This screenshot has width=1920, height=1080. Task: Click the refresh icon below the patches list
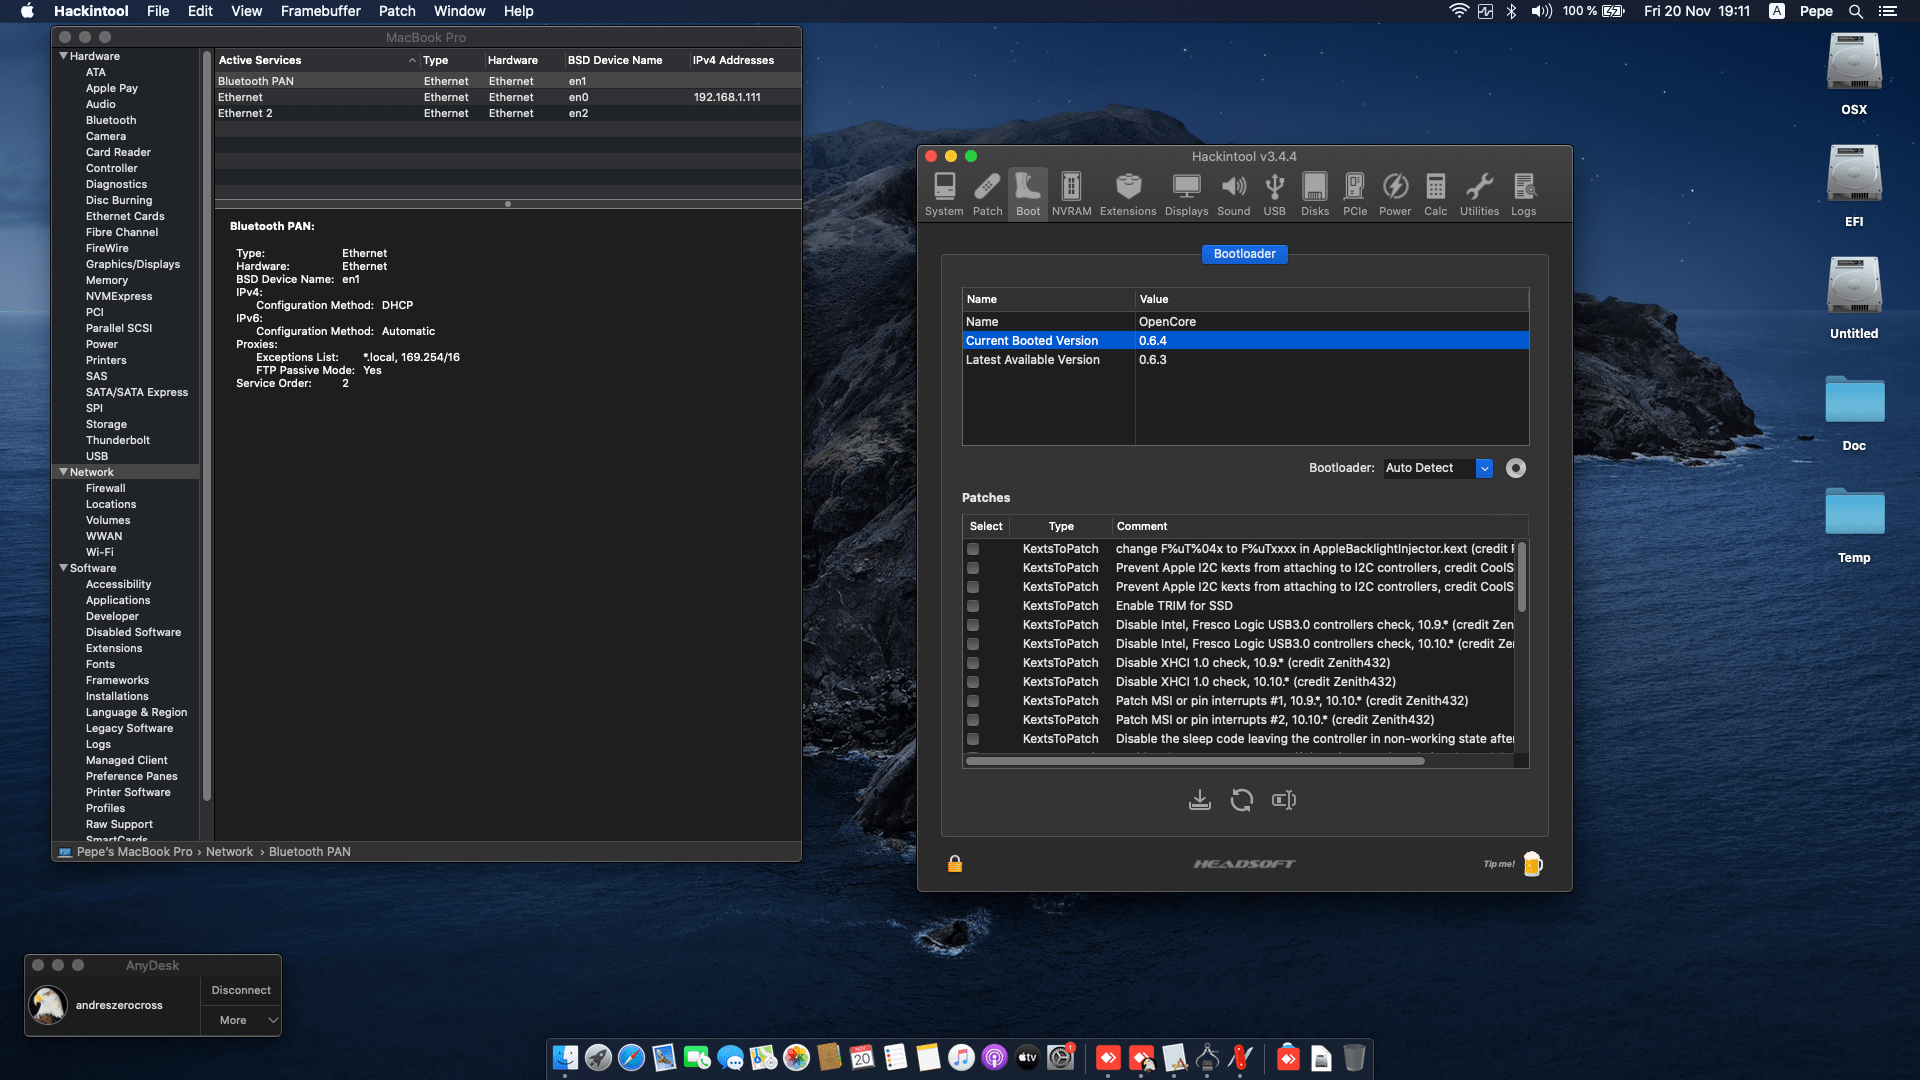pos(1242,800)
